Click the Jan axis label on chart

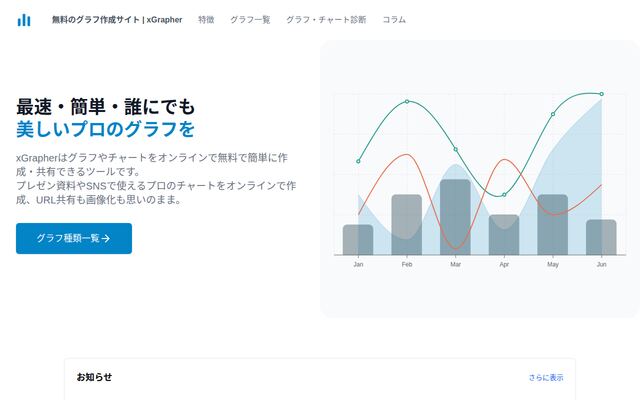tap(358, 264)
